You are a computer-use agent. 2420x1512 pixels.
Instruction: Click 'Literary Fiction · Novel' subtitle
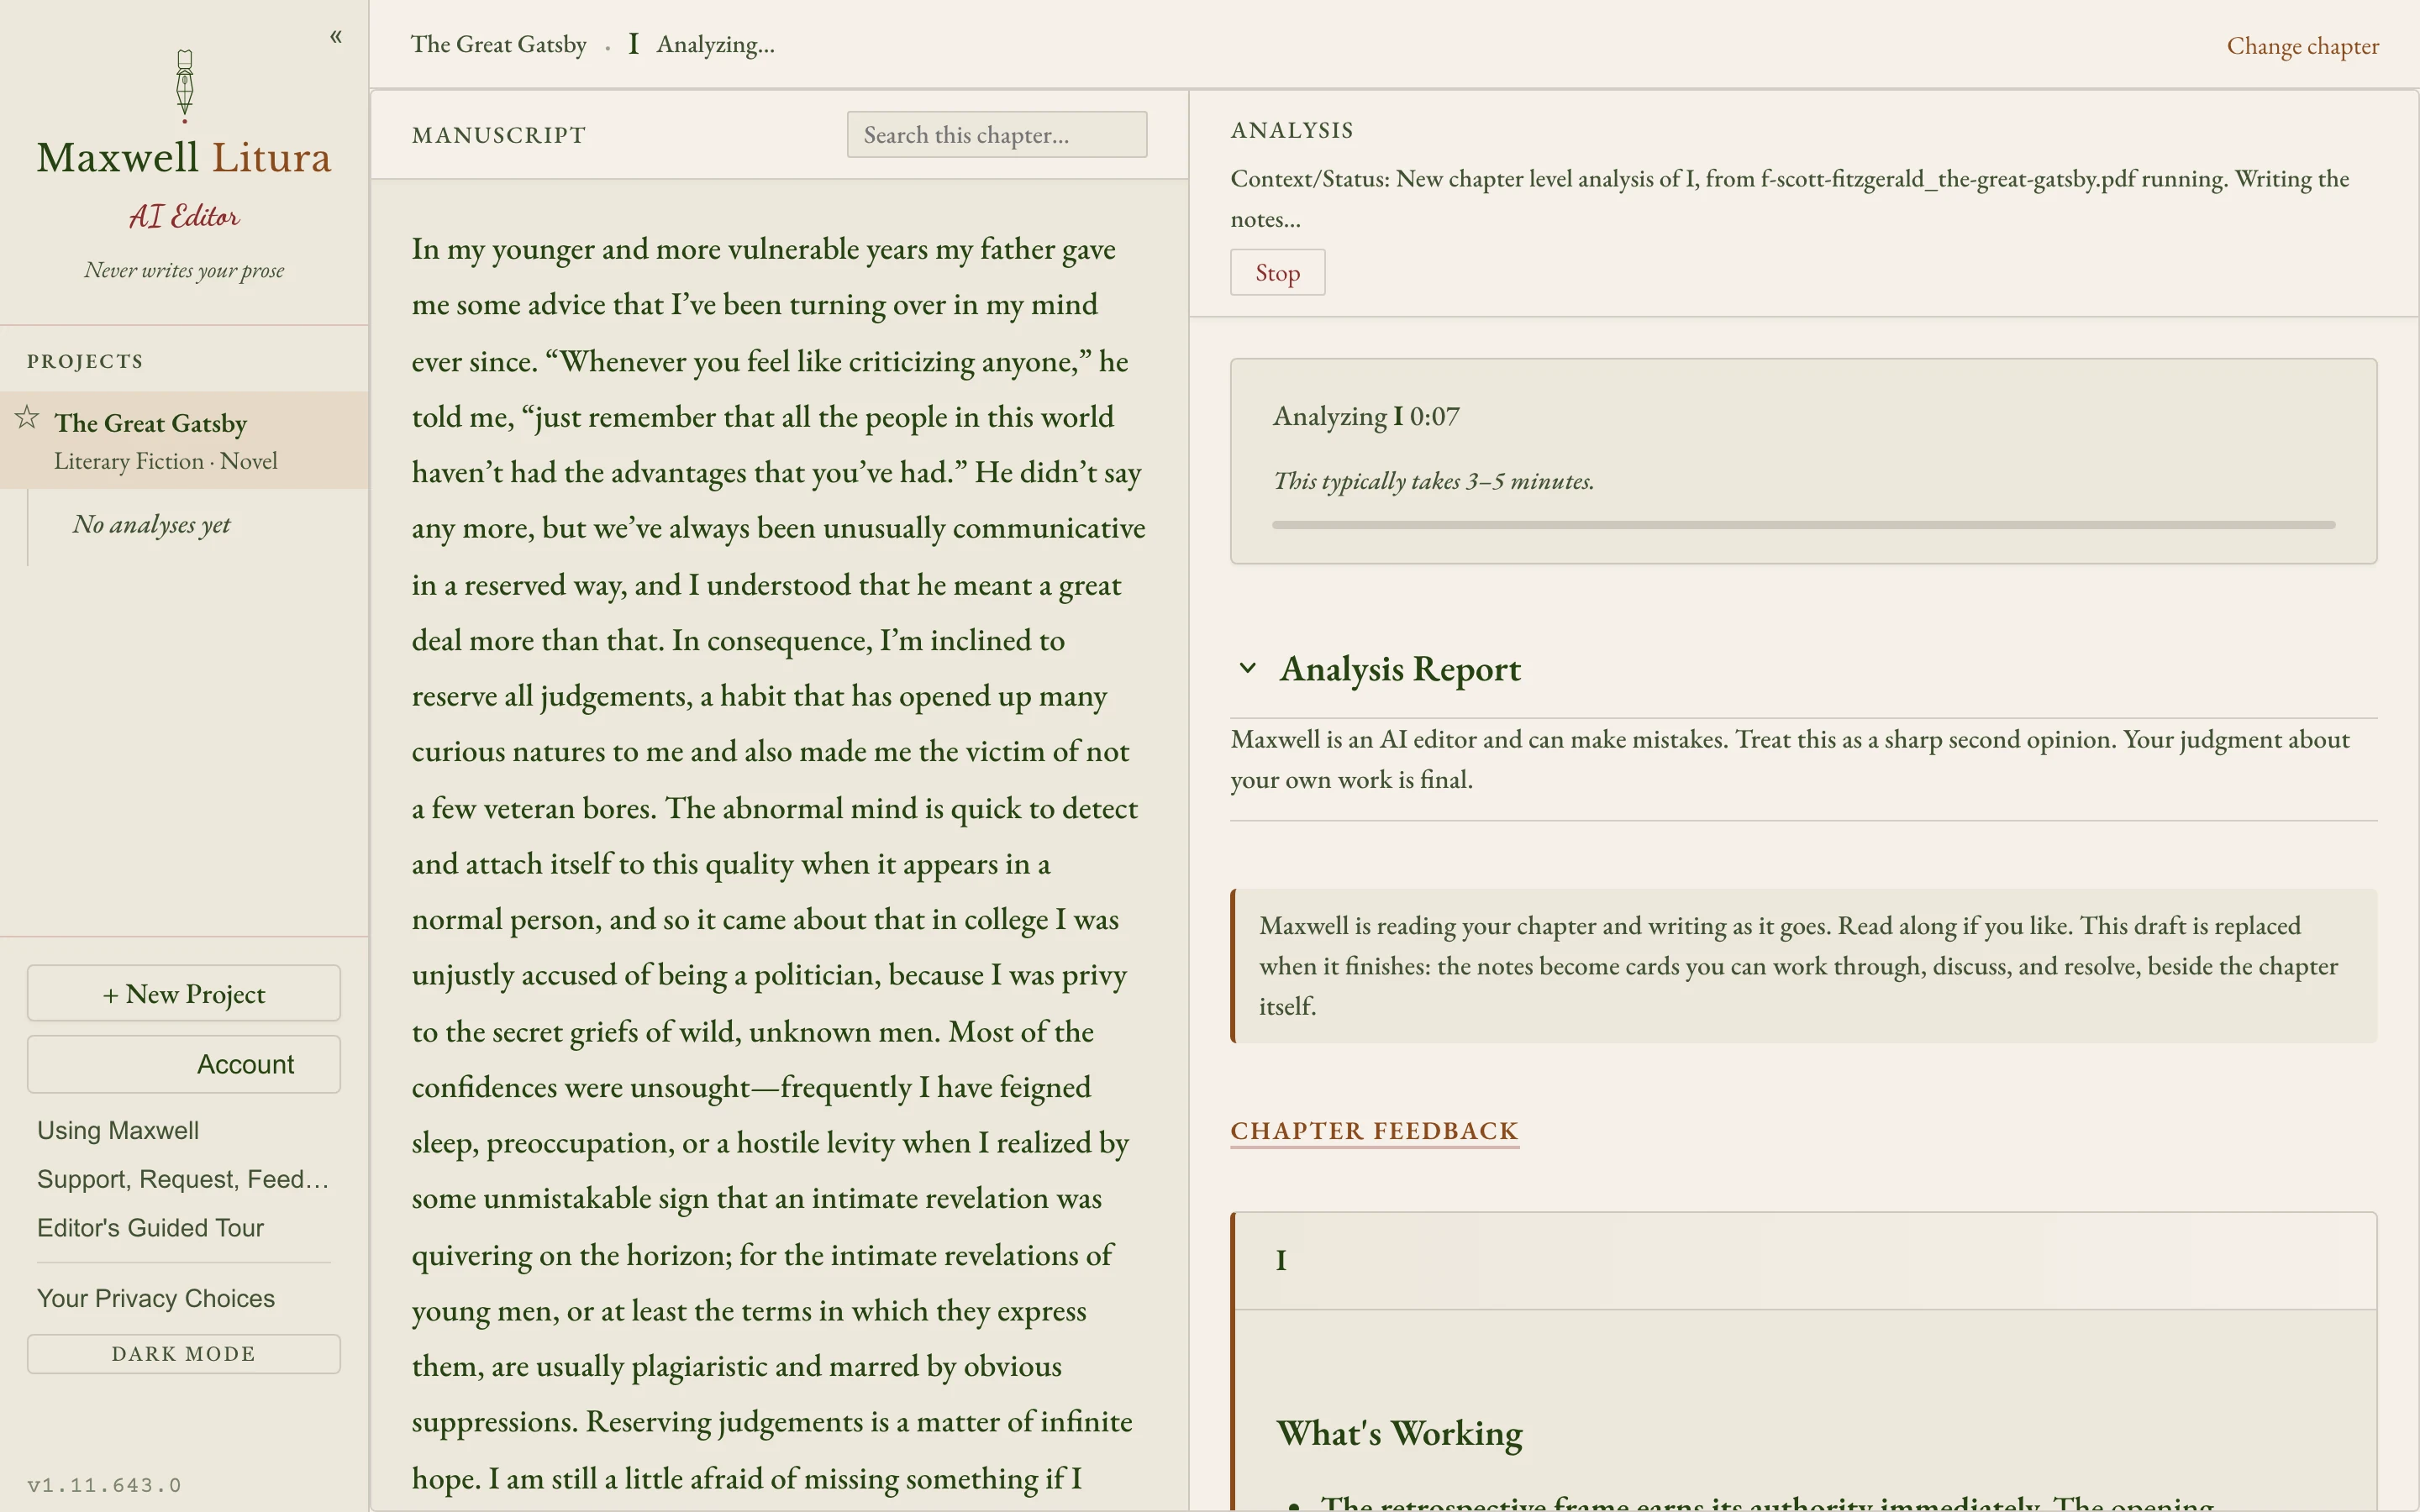[x=166, y=461]
